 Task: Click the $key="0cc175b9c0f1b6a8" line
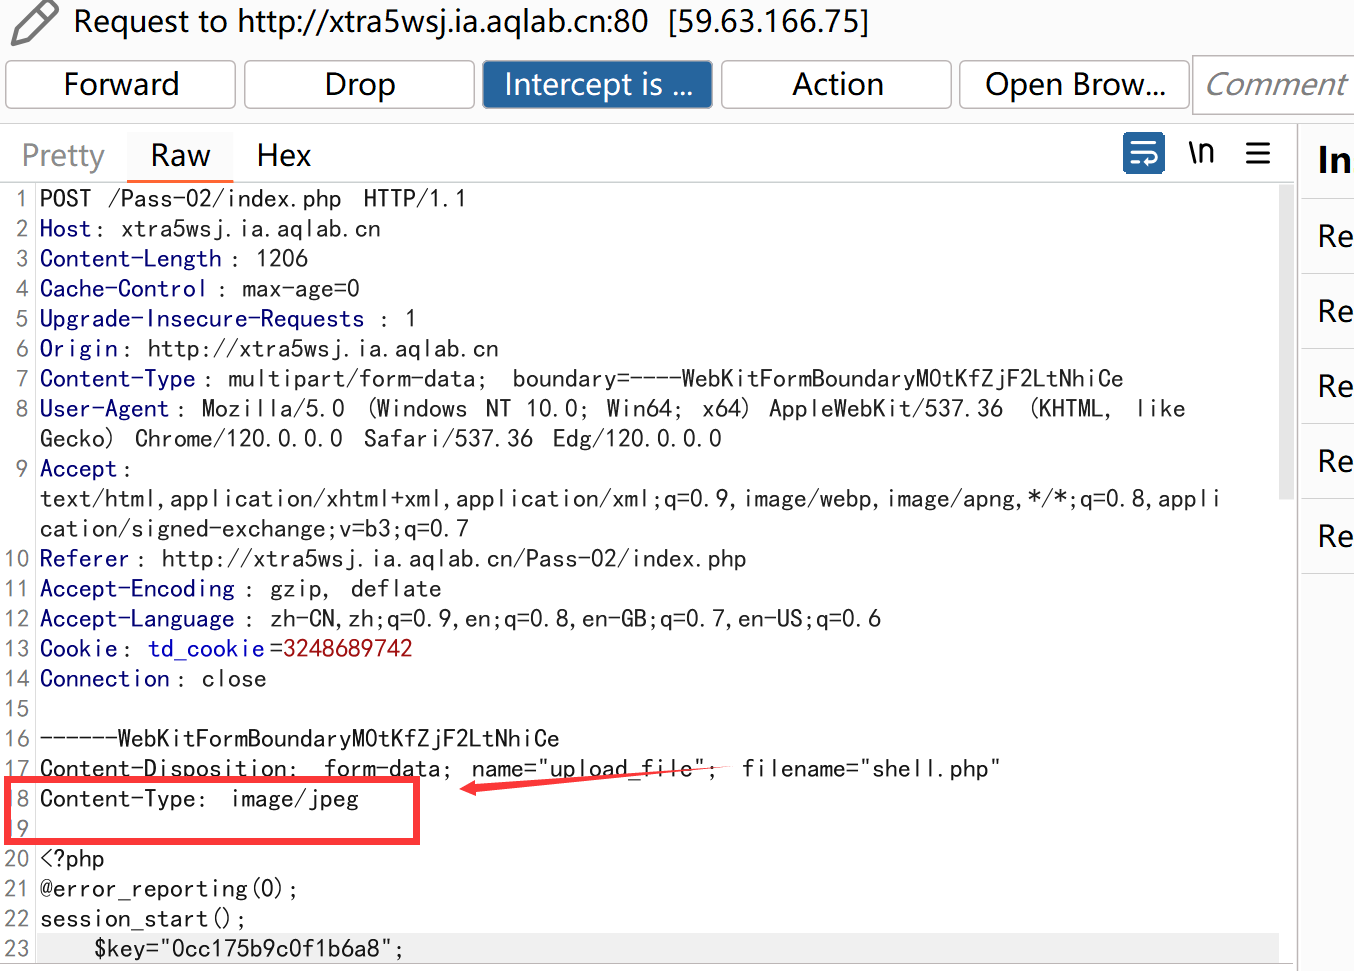[249, 949]
